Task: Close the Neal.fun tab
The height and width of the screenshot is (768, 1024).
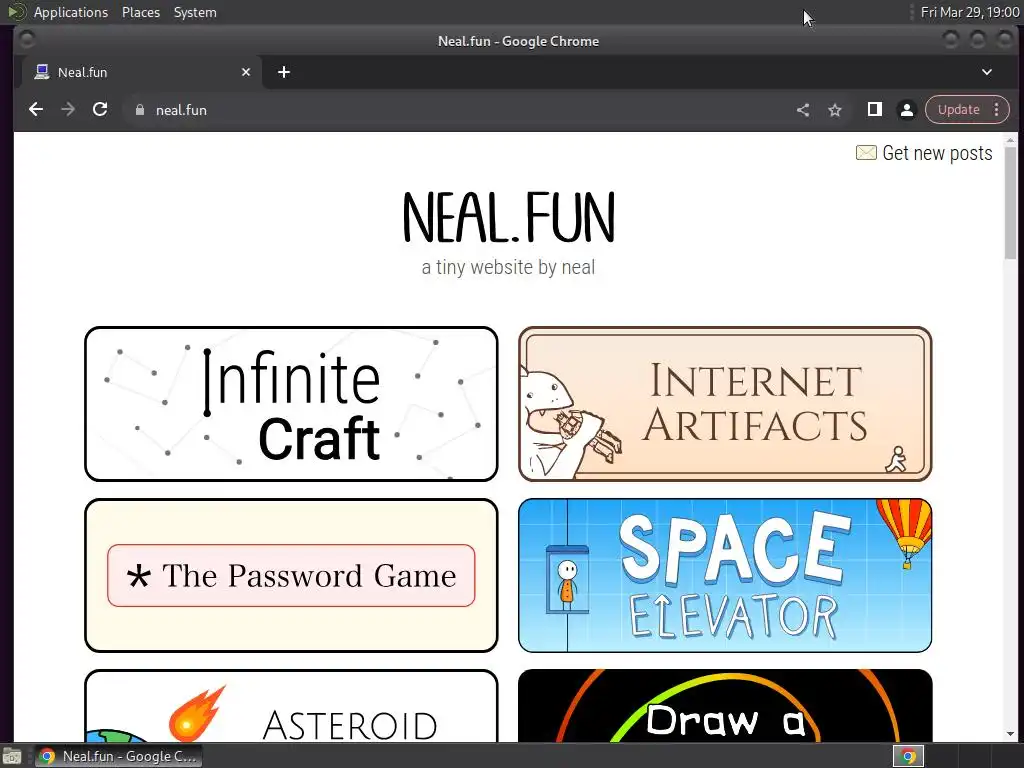Action: [x=246, y=72]
